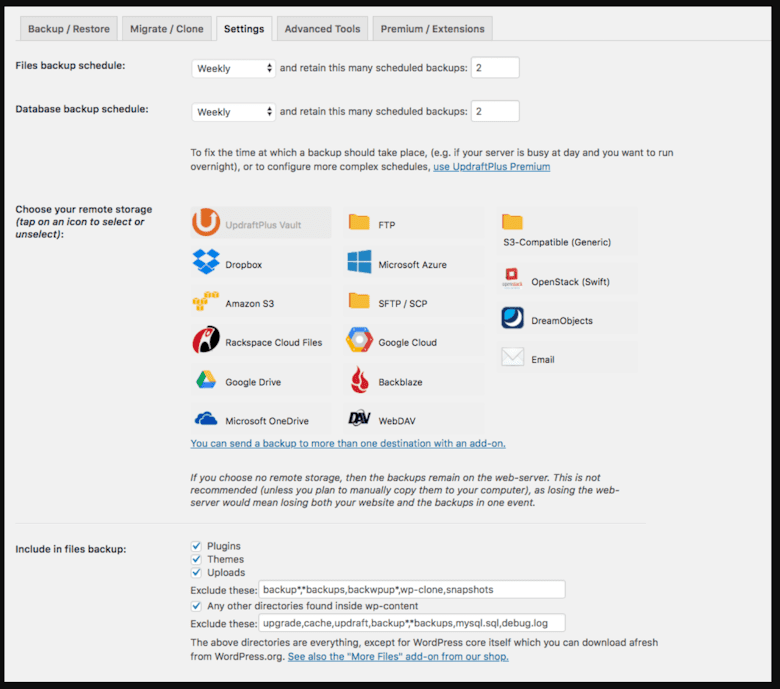
Task: Open the Migrate / Clone tab
Action: 167,29
